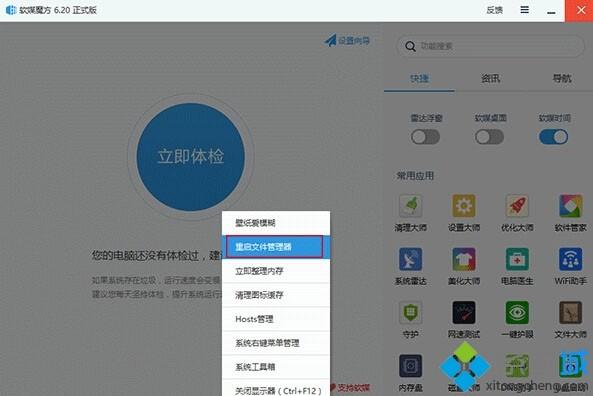Launch the 系统雷达 satellite dish icon

pyautogui.click(x=411, y=259)
